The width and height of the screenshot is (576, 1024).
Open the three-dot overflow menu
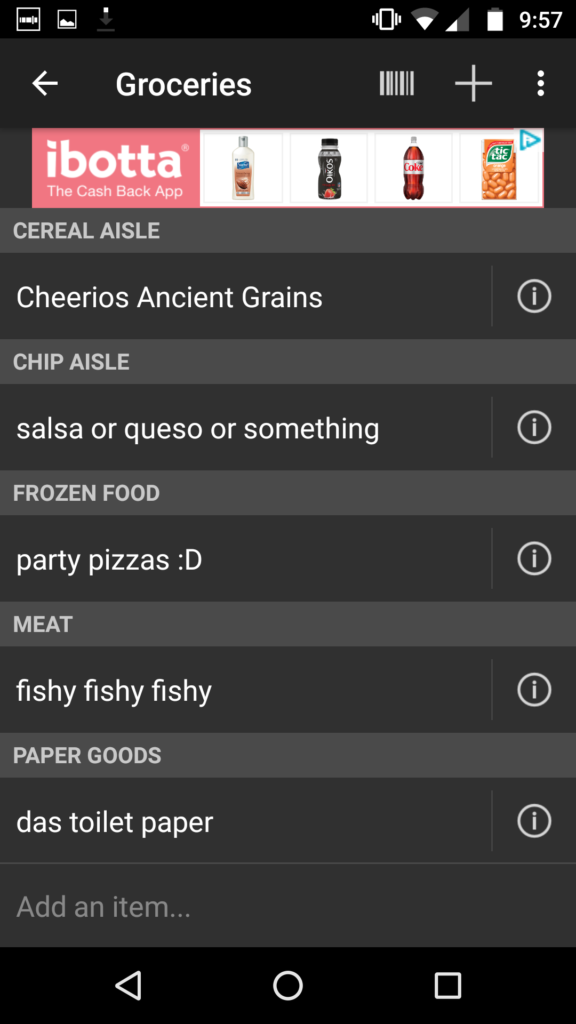point(540,84)
